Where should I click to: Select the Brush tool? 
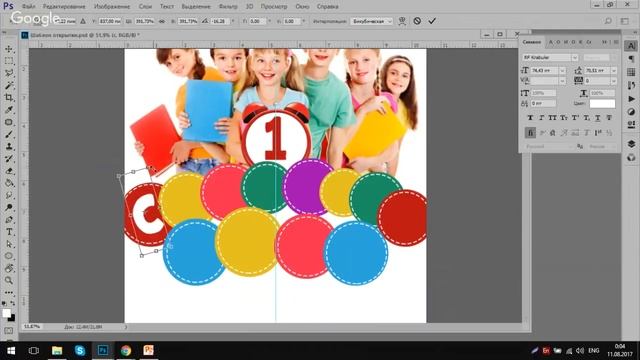[x=9, y=134]
